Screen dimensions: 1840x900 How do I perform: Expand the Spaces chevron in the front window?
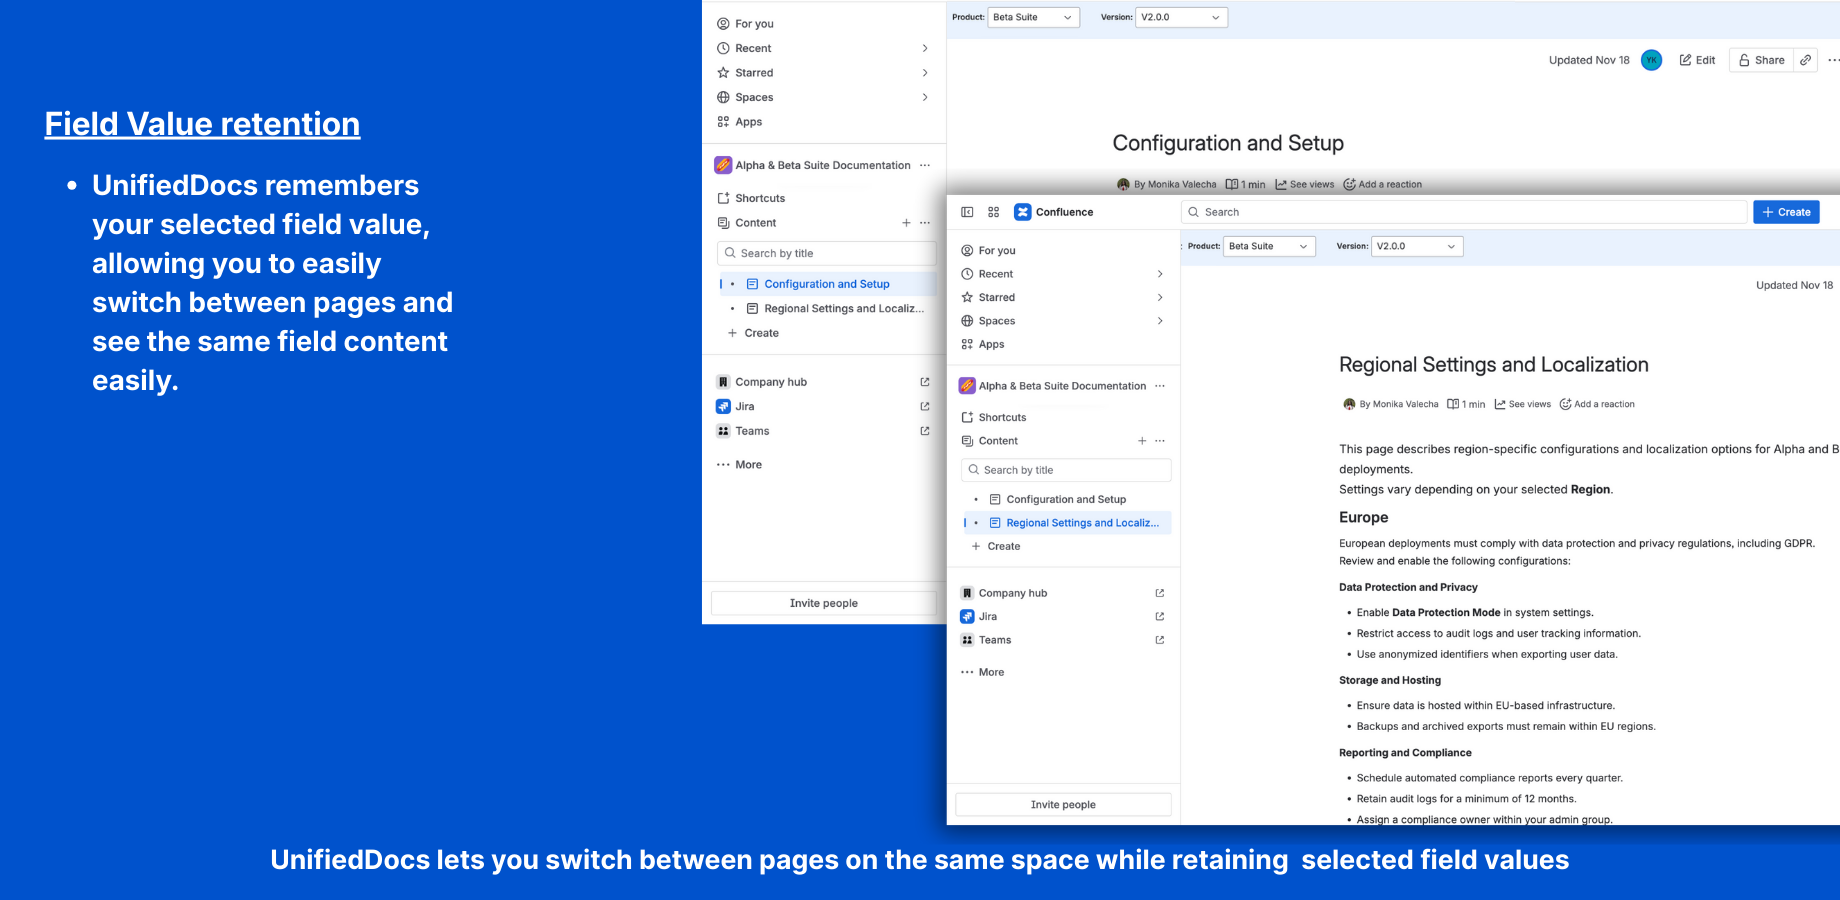tap(1160, 321)
